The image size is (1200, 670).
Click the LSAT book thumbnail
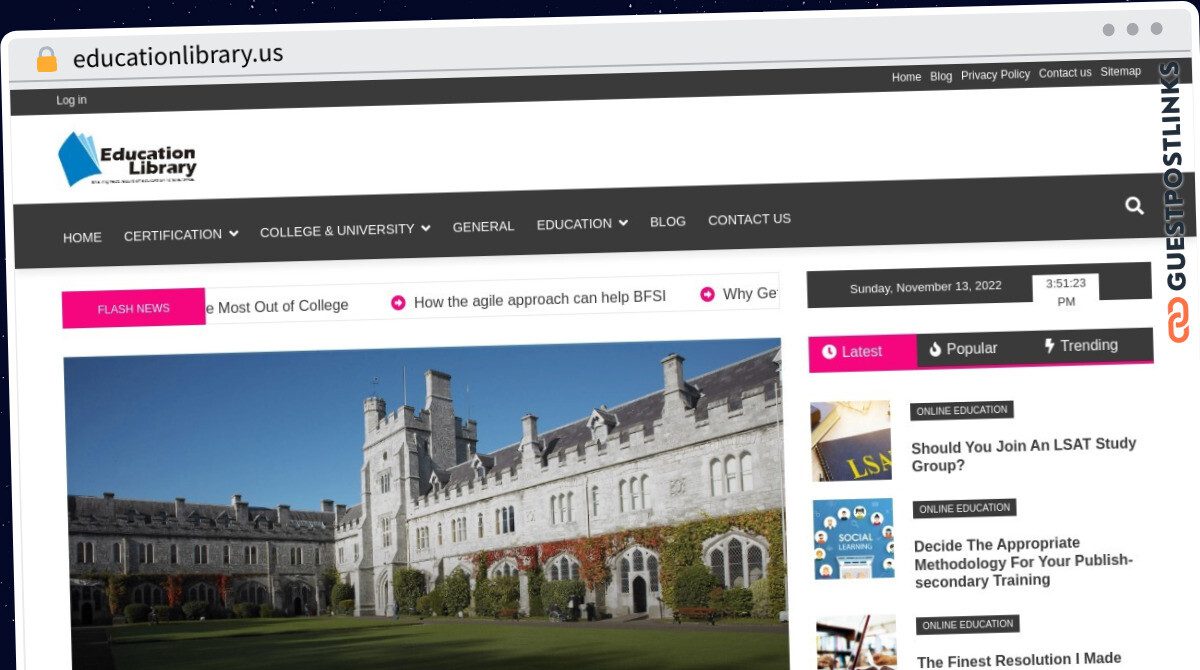pos(851,442)
